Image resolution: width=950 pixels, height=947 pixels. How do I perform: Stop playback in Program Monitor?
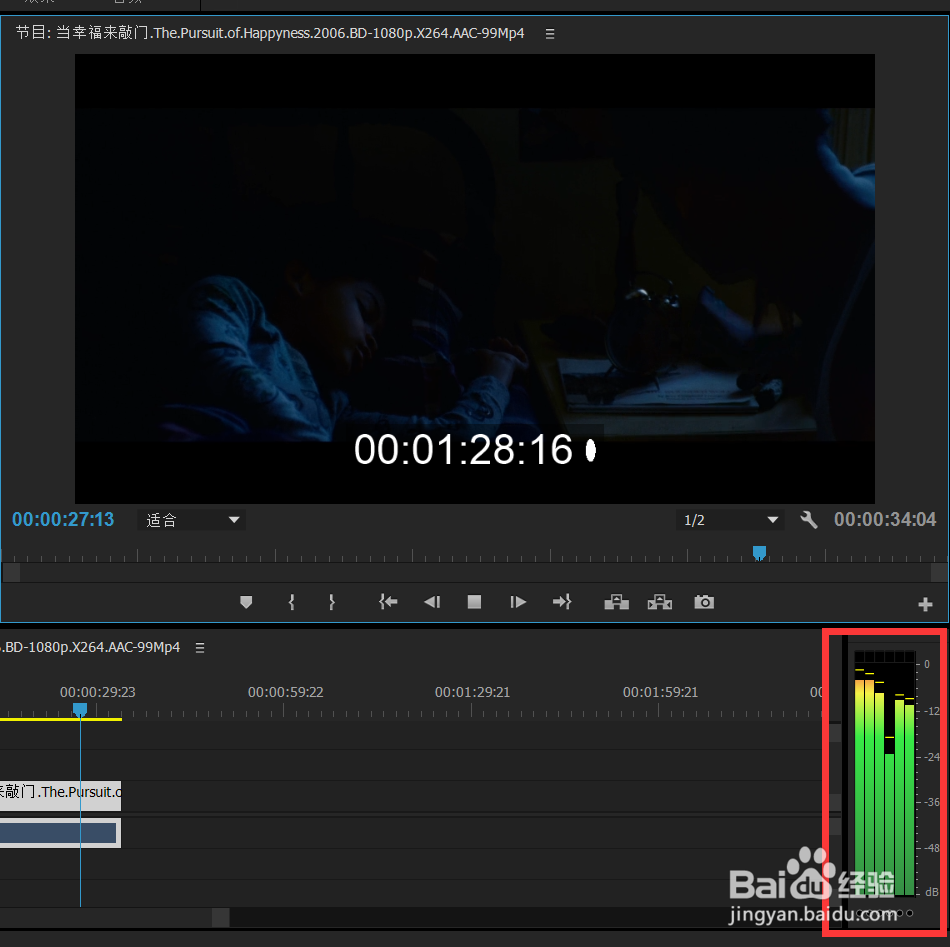tap(474, 602)
